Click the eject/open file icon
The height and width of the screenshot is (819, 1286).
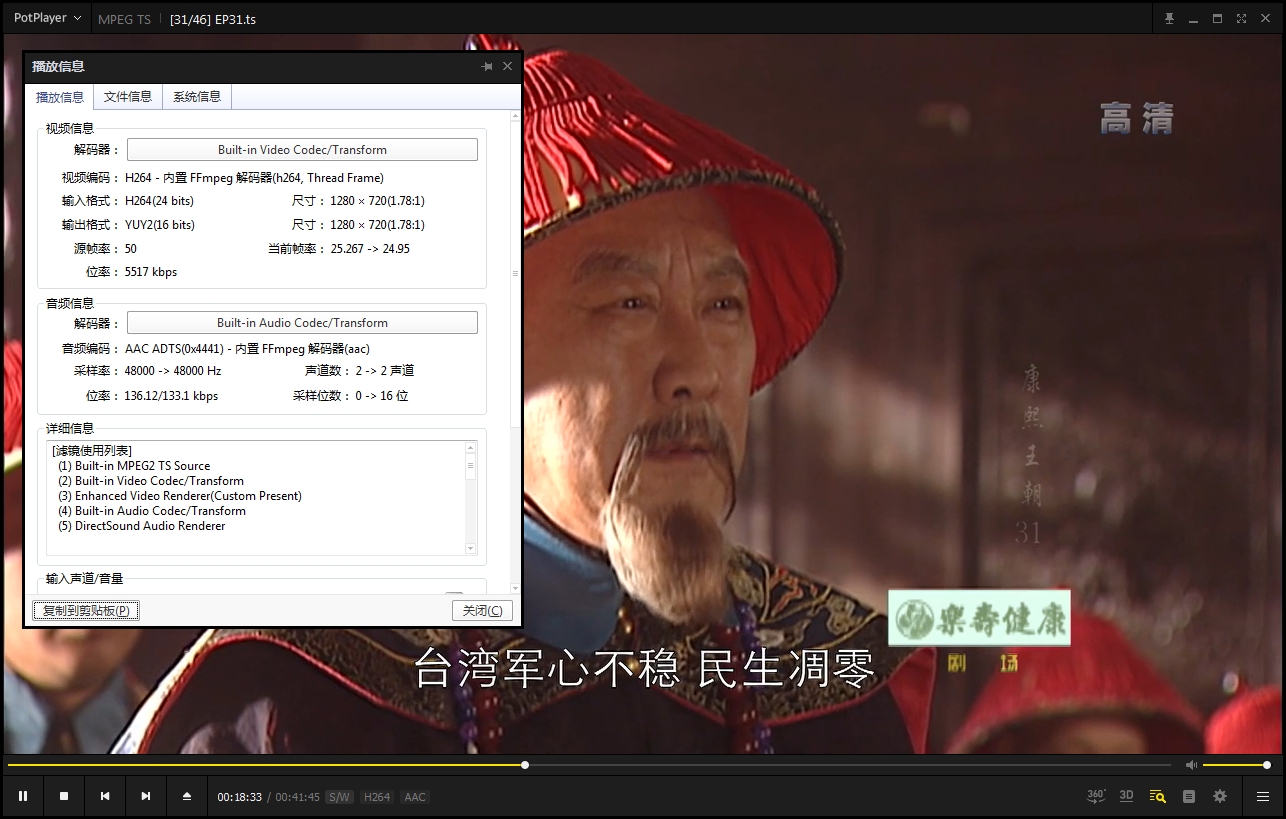coord(187,796)
